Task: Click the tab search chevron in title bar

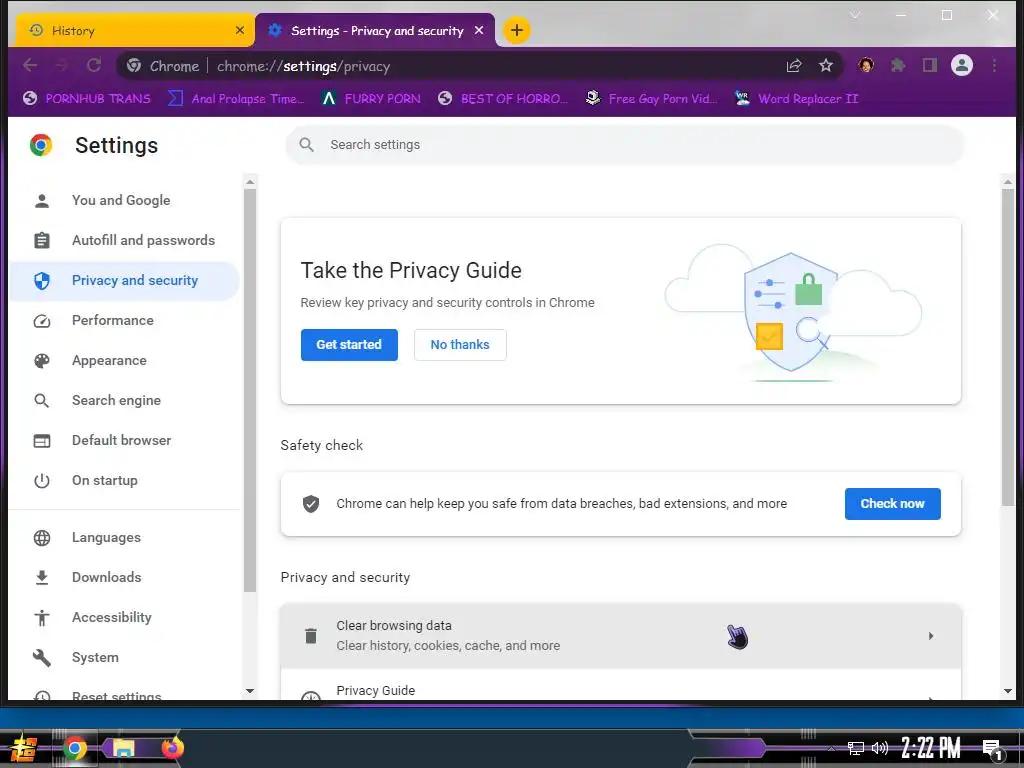Action: point(855,15)
